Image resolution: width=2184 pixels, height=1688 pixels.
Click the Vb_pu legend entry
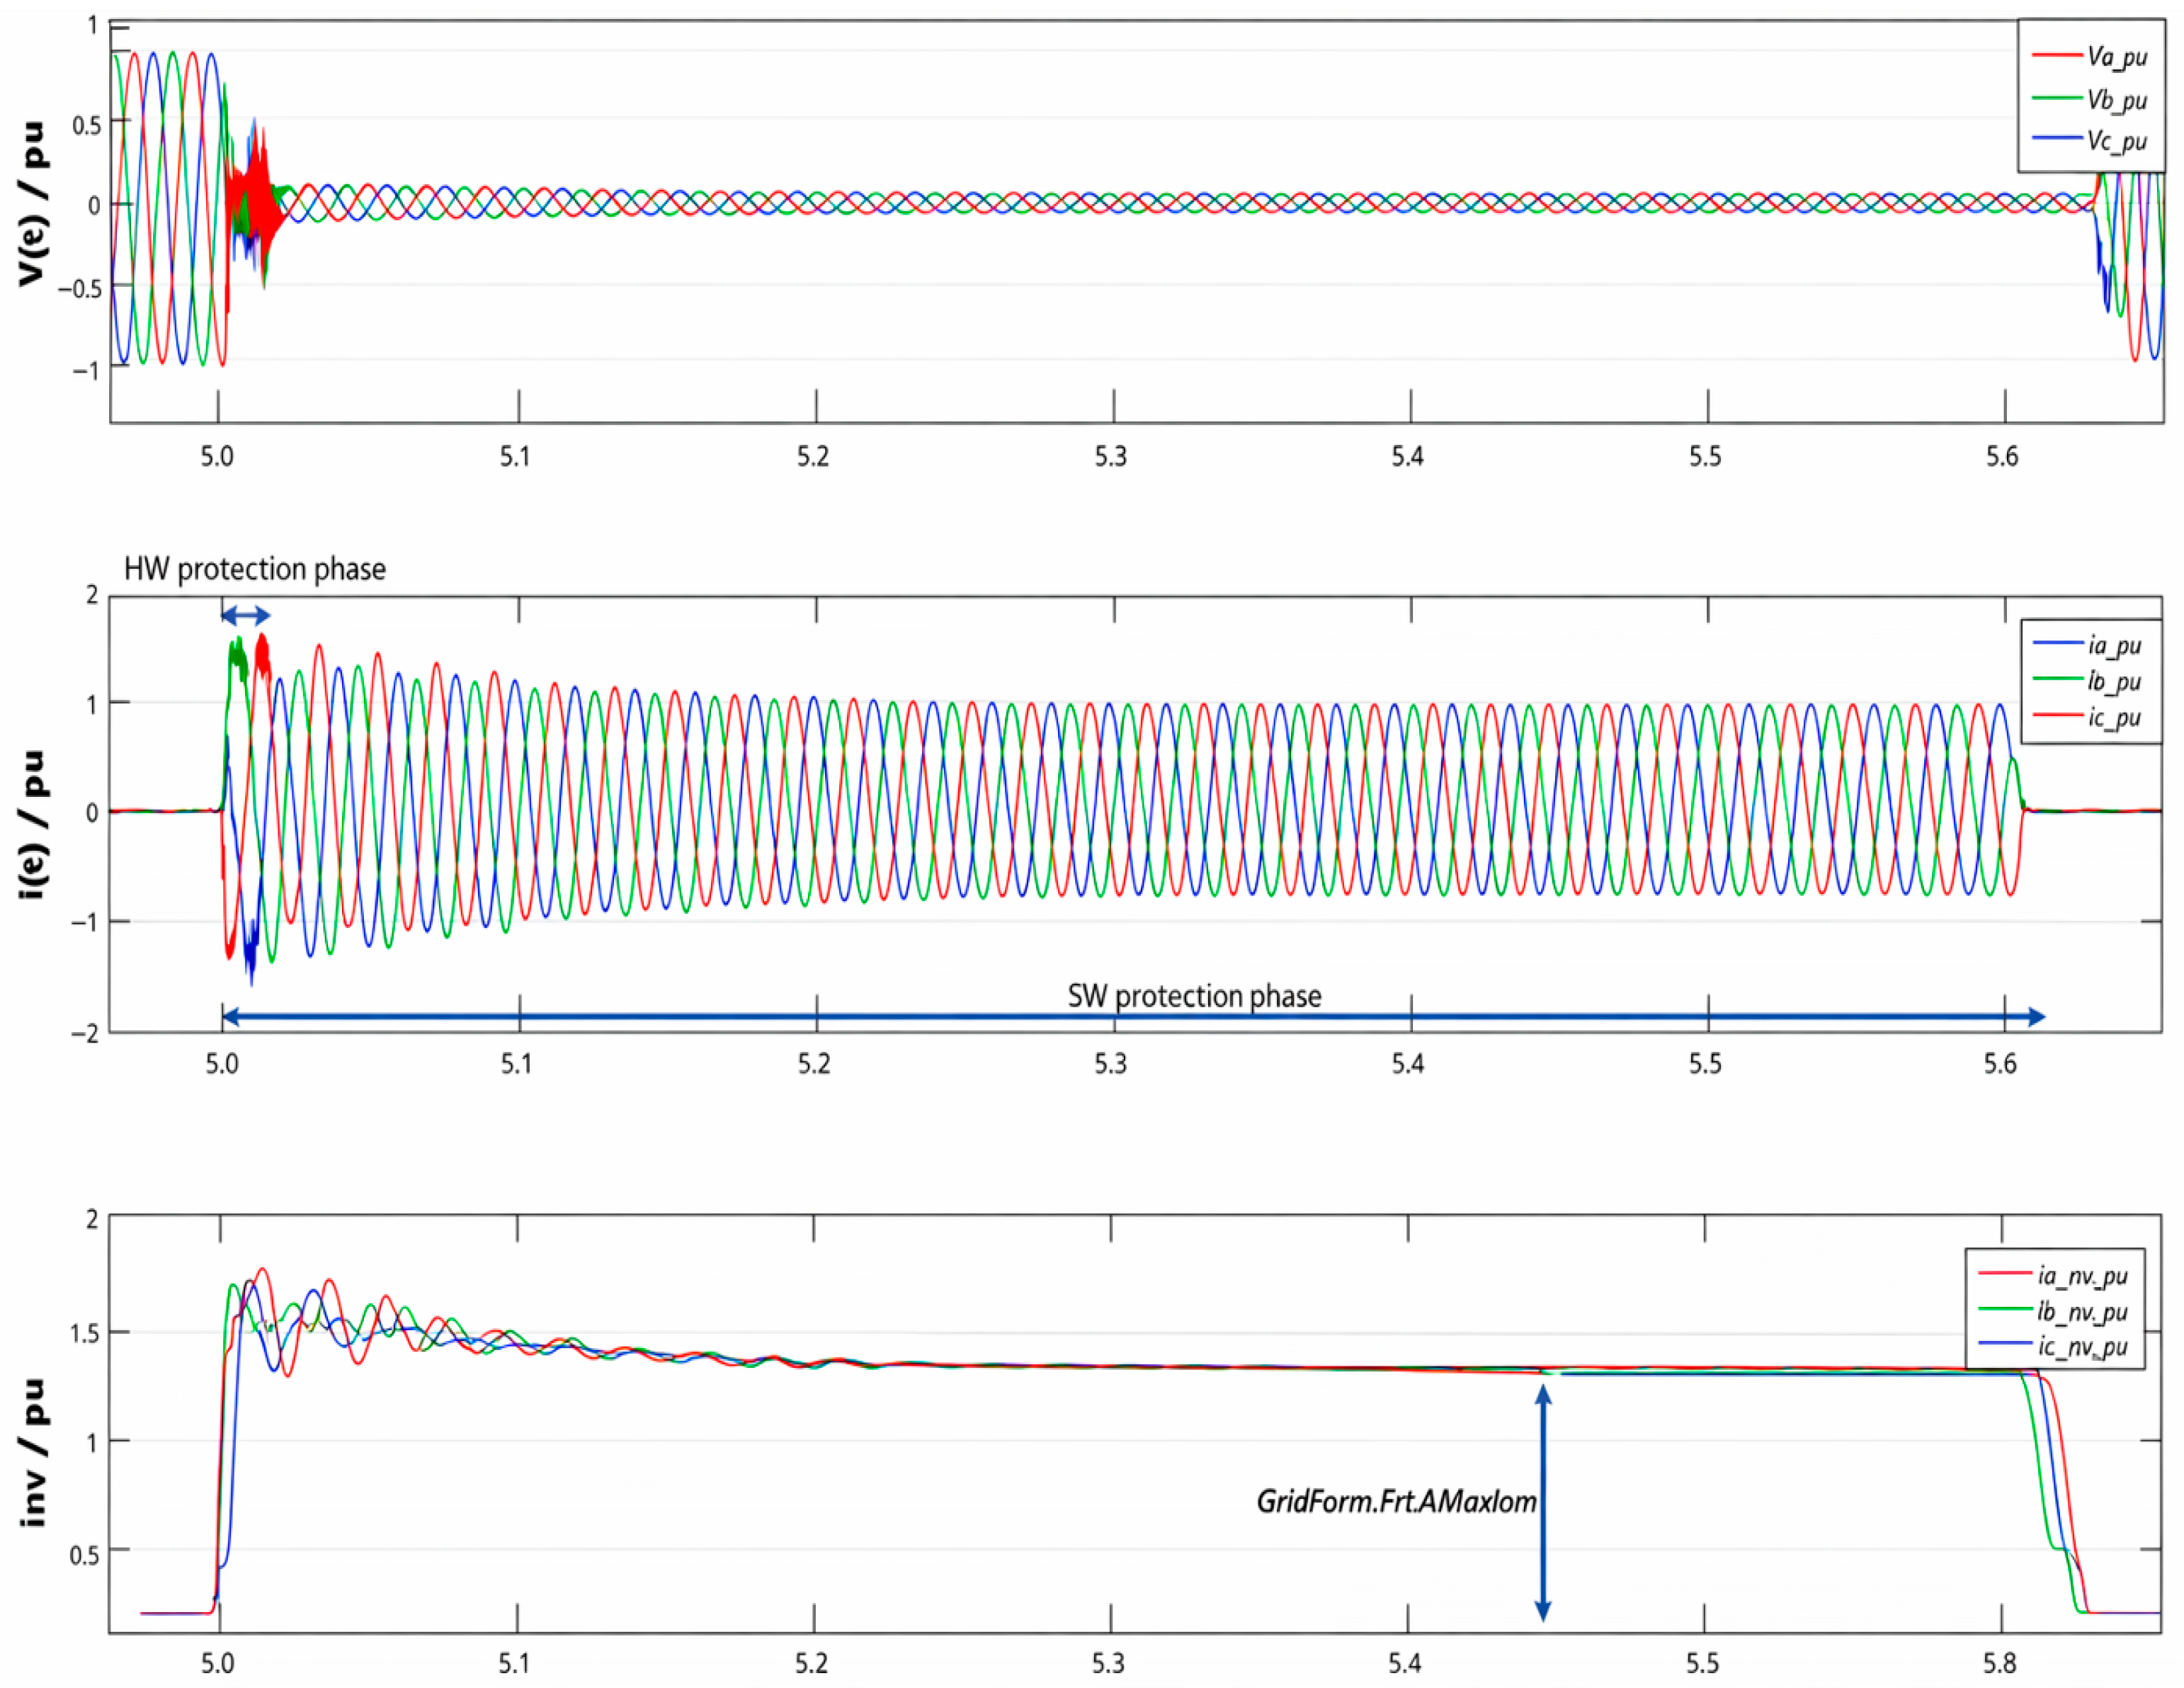(2089, 99)
